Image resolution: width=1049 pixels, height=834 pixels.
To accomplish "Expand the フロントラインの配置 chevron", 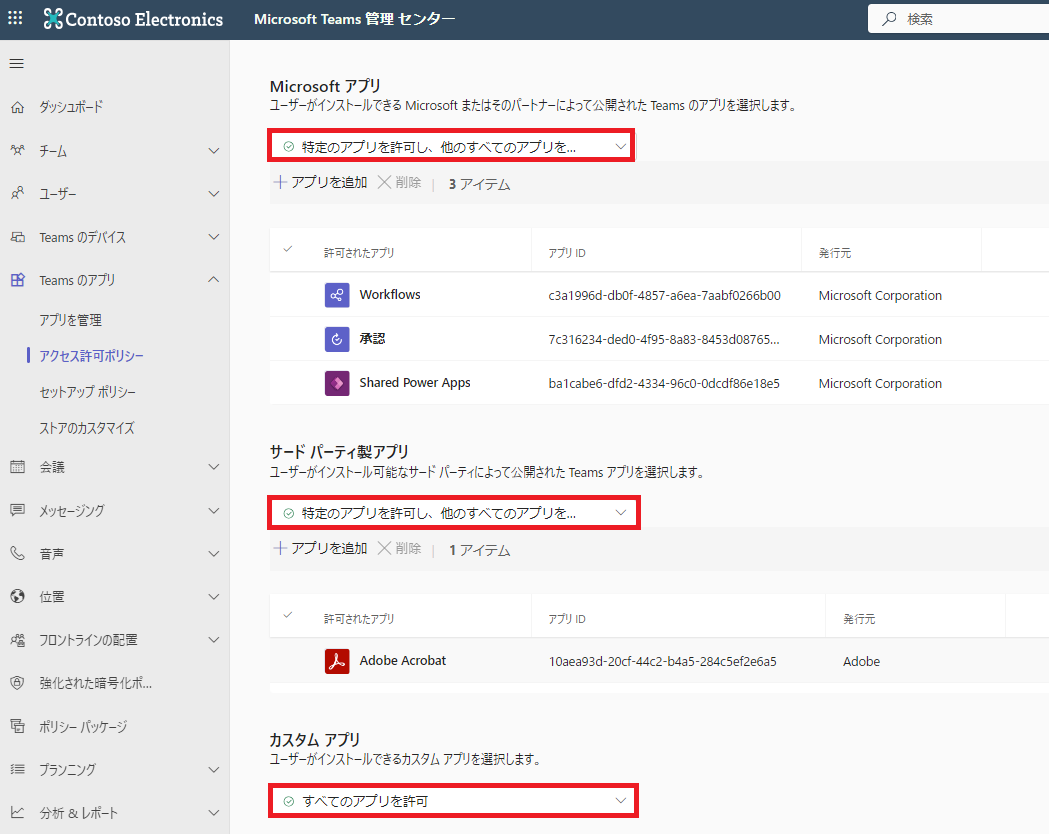I will point(214,640).
